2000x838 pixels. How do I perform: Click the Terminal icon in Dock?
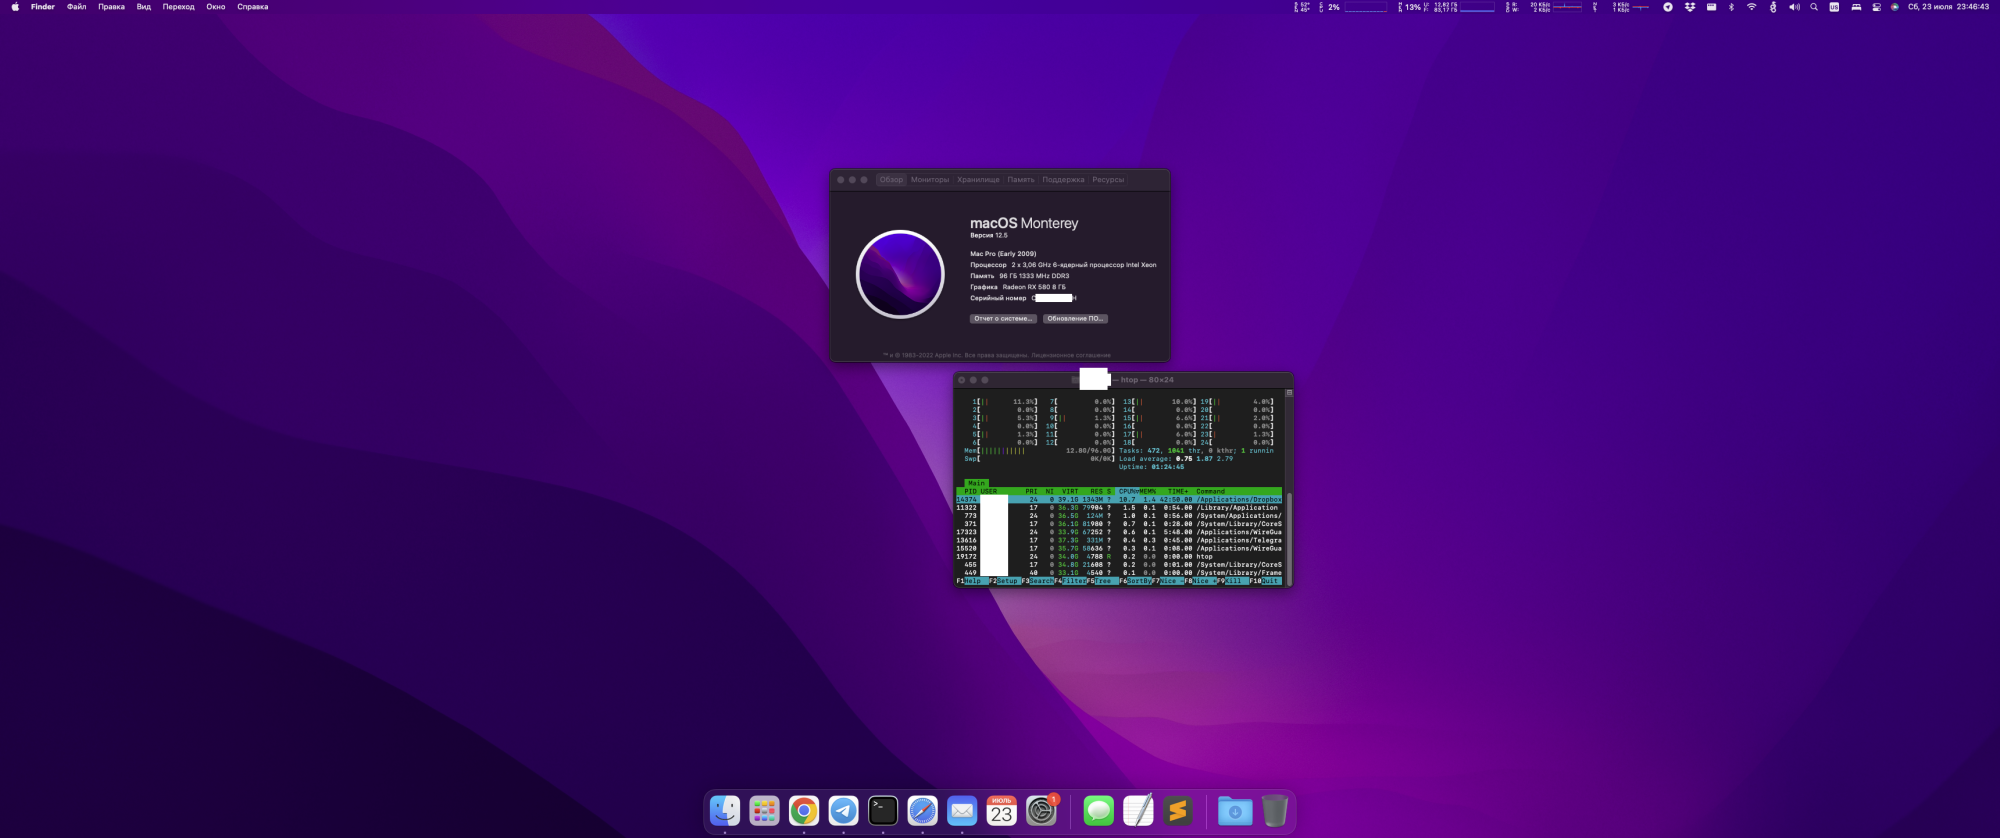[883, 811]
